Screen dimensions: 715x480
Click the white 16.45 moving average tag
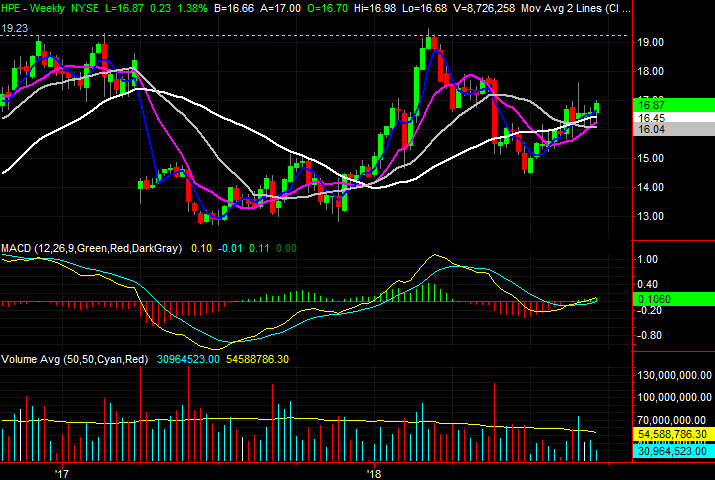click(x=674, y=118)
